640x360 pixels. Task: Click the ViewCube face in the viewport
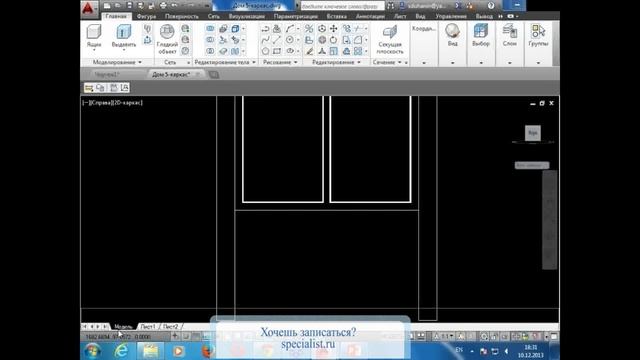coord(533,133)
